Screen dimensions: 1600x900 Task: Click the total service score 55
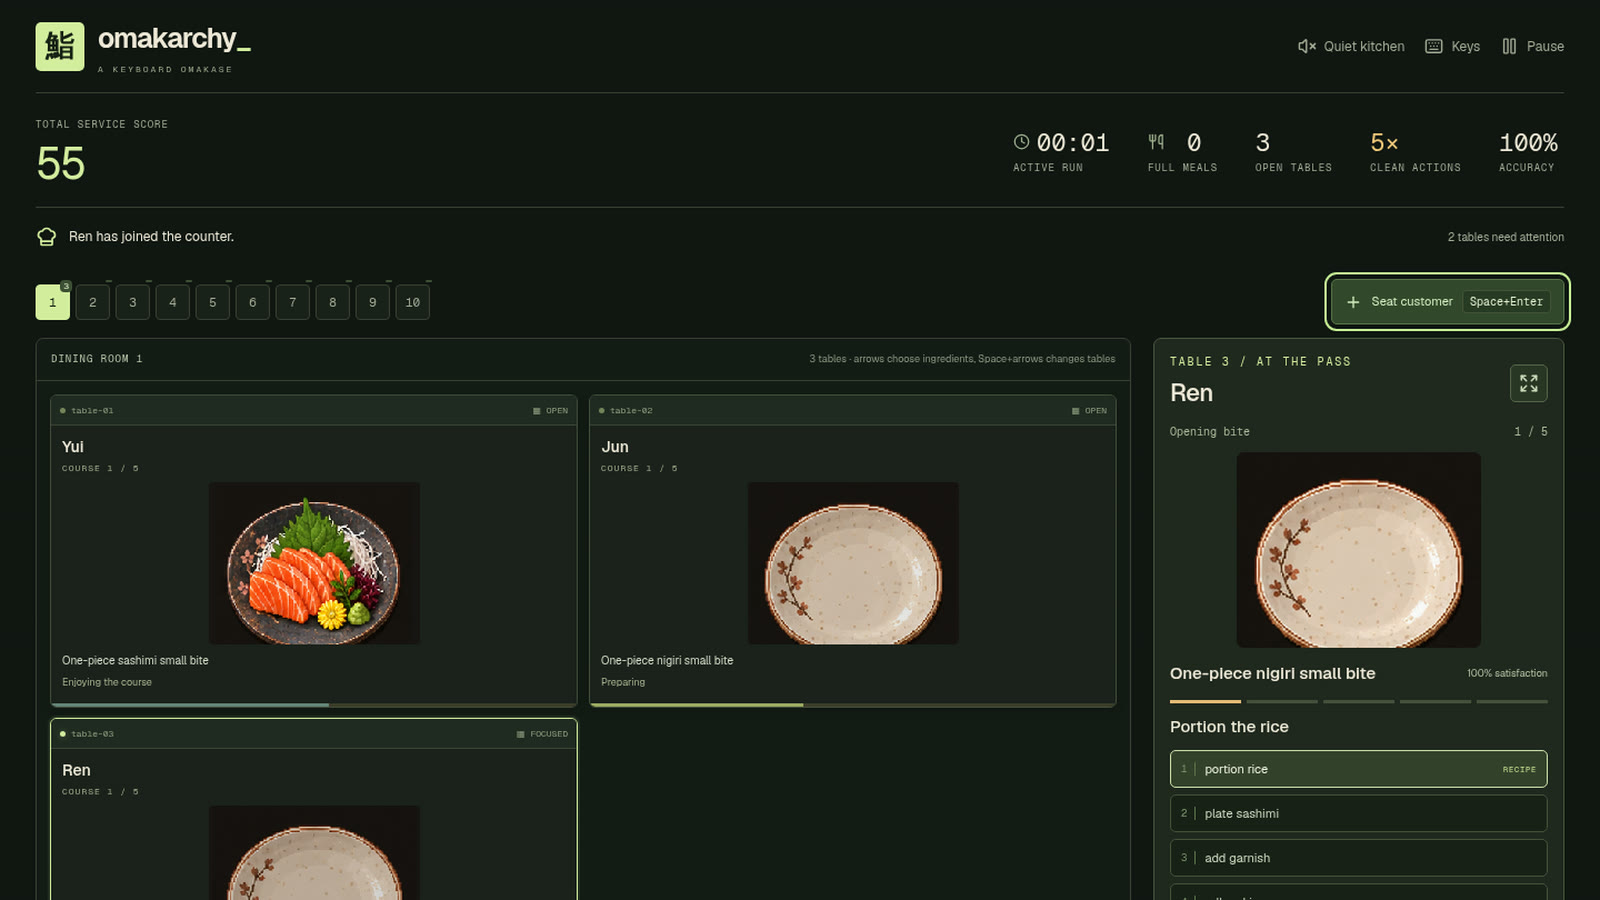(x=61, y=164)
